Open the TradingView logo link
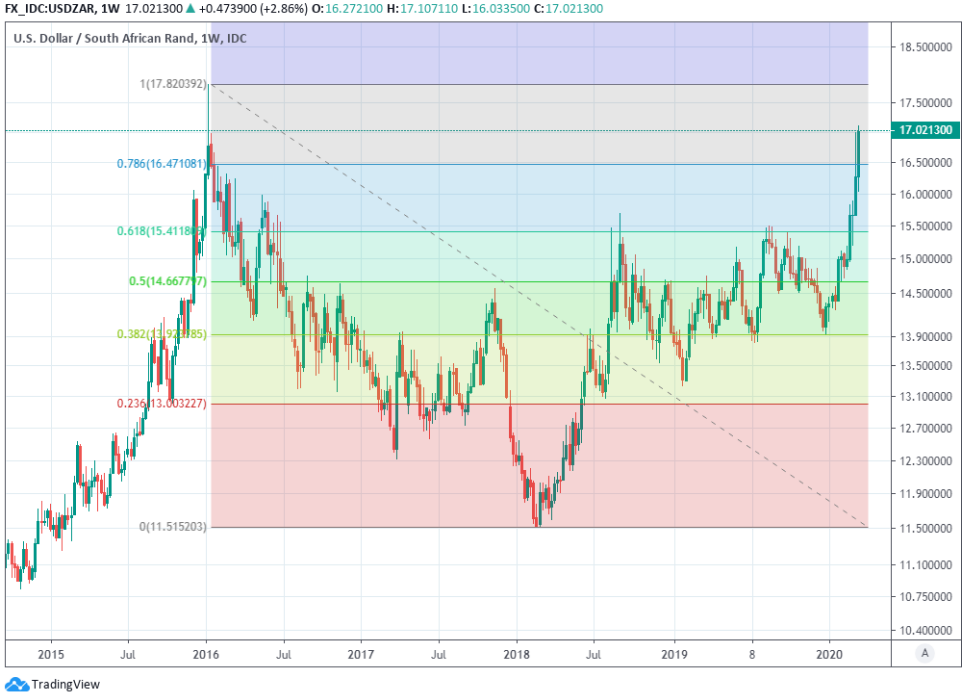The height and width of the screenshot is (696, 962). [53, 684]
